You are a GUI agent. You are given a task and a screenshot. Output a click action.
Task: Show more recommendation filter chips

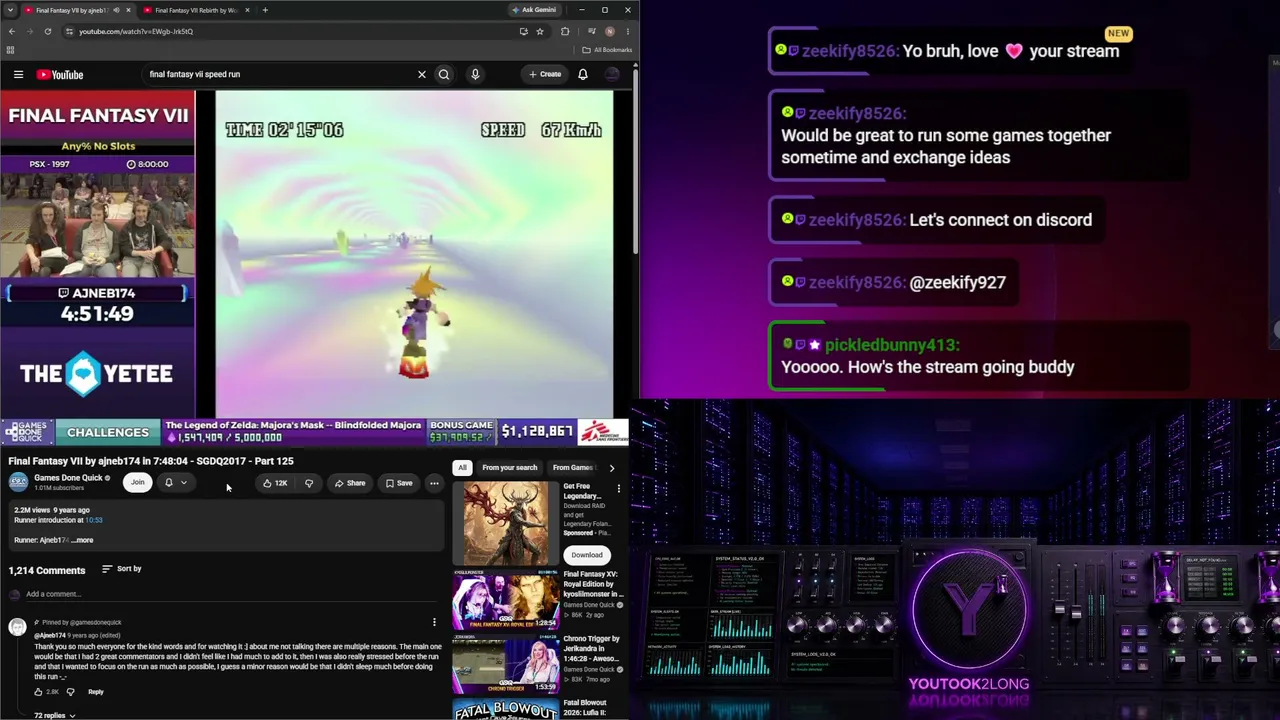(x=612, y=467)
